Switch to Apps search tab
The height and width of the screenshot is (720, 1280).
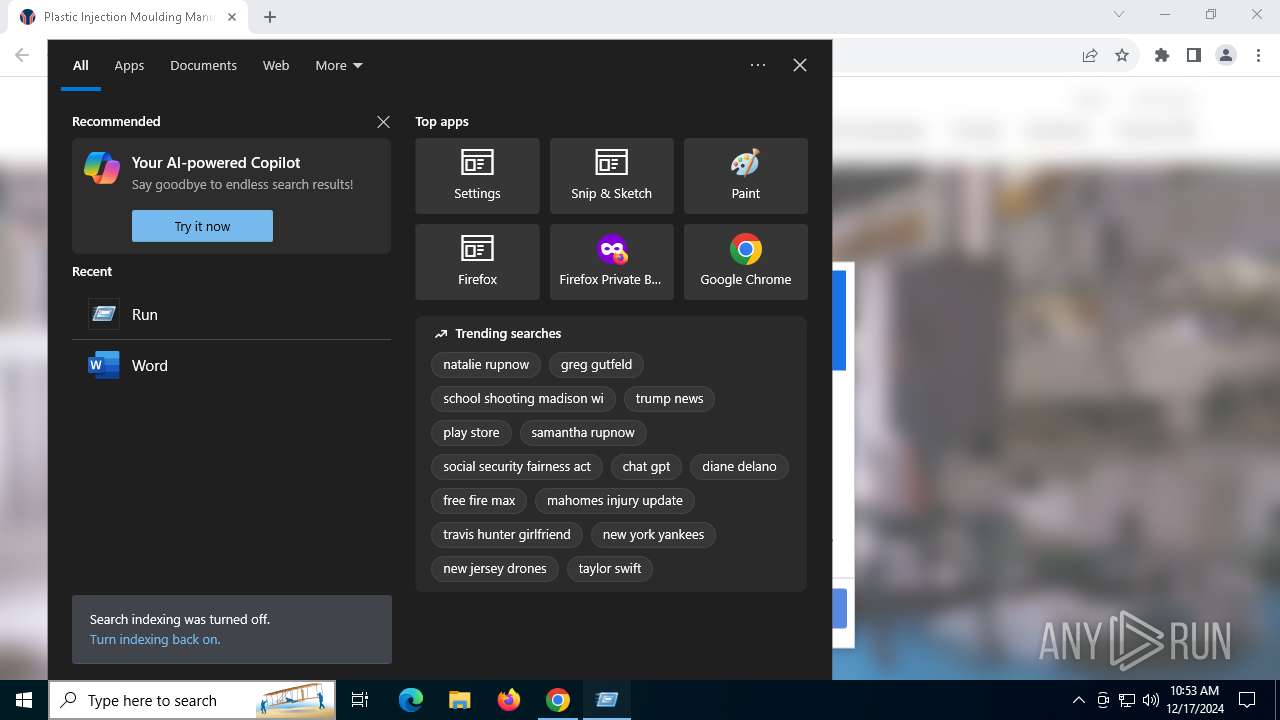point(129,65)
